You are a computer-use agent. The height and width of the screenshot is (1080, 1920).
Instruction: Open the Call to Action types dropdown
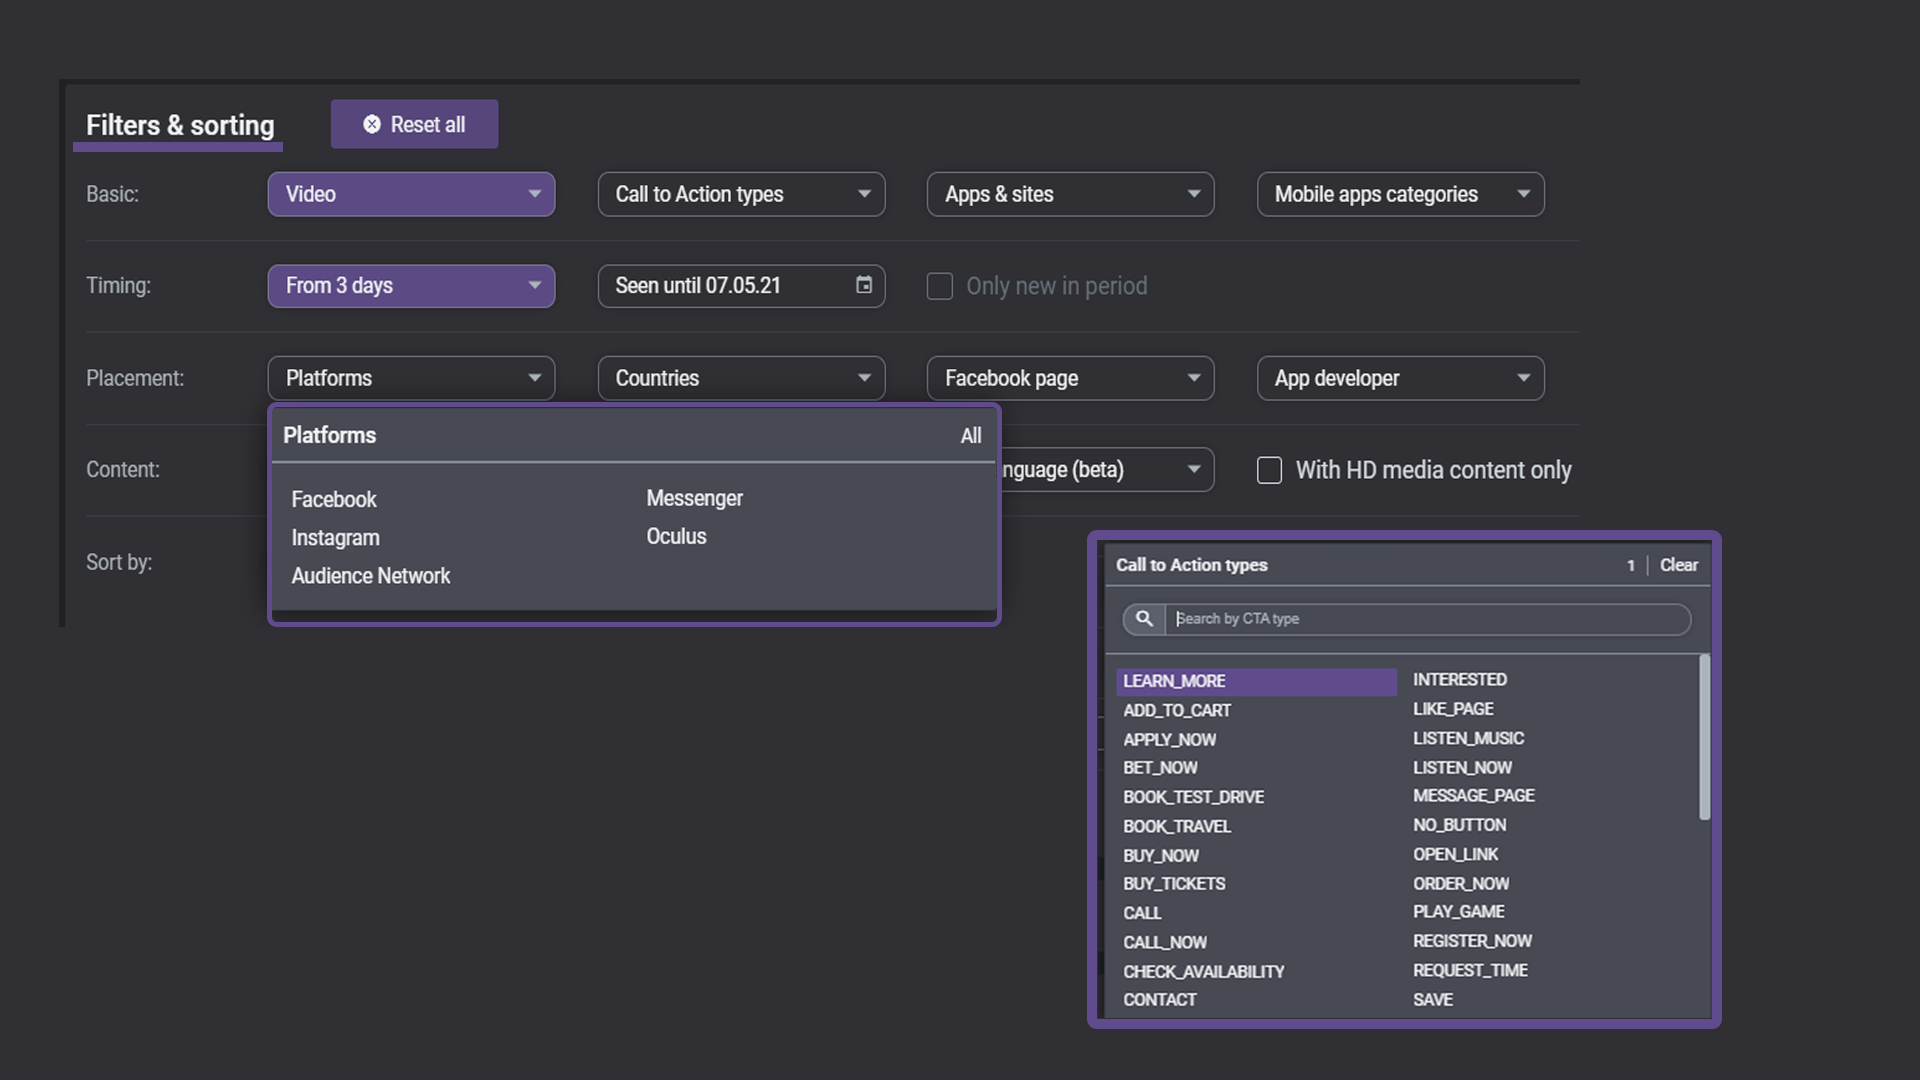tap(740, 194)
